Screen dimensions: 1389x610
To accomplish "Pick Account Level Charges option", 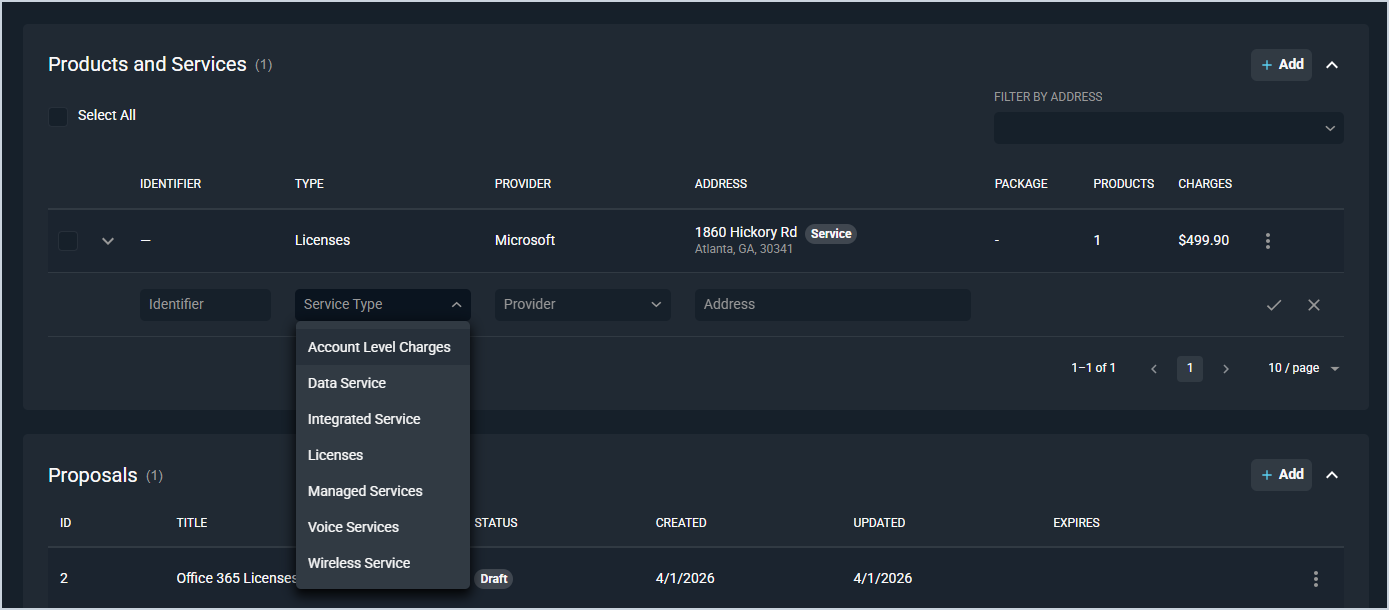I will pos(379,347).
